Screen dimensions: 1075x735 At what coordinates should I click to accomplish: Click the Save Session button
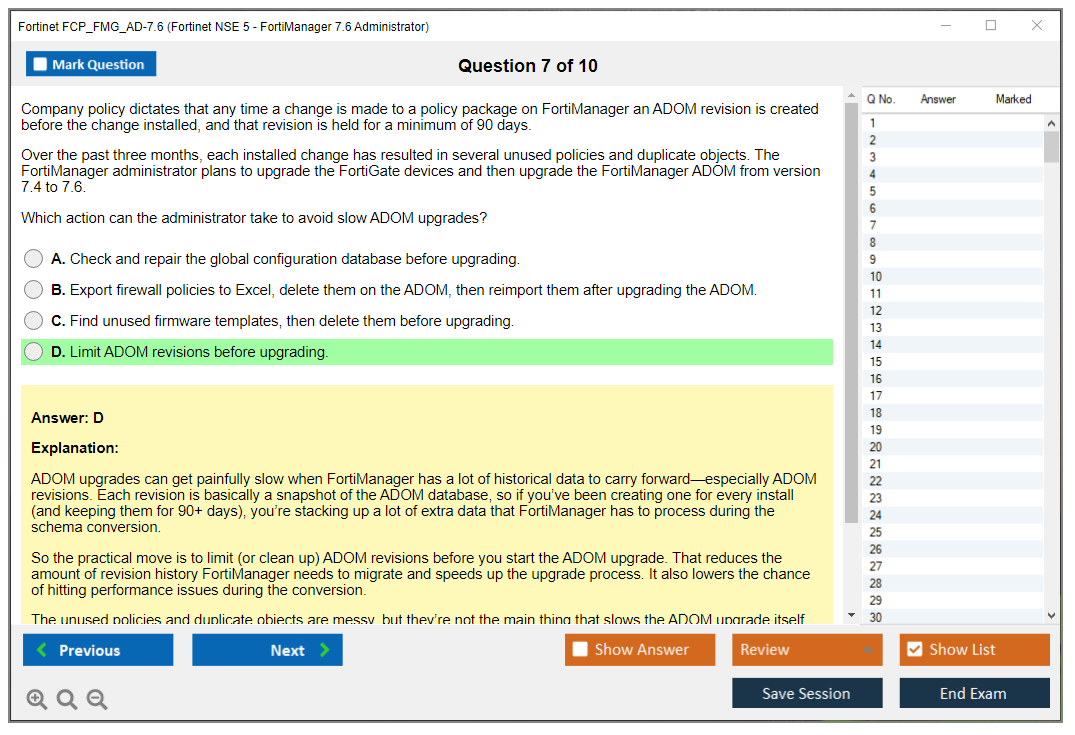[807, 693]
